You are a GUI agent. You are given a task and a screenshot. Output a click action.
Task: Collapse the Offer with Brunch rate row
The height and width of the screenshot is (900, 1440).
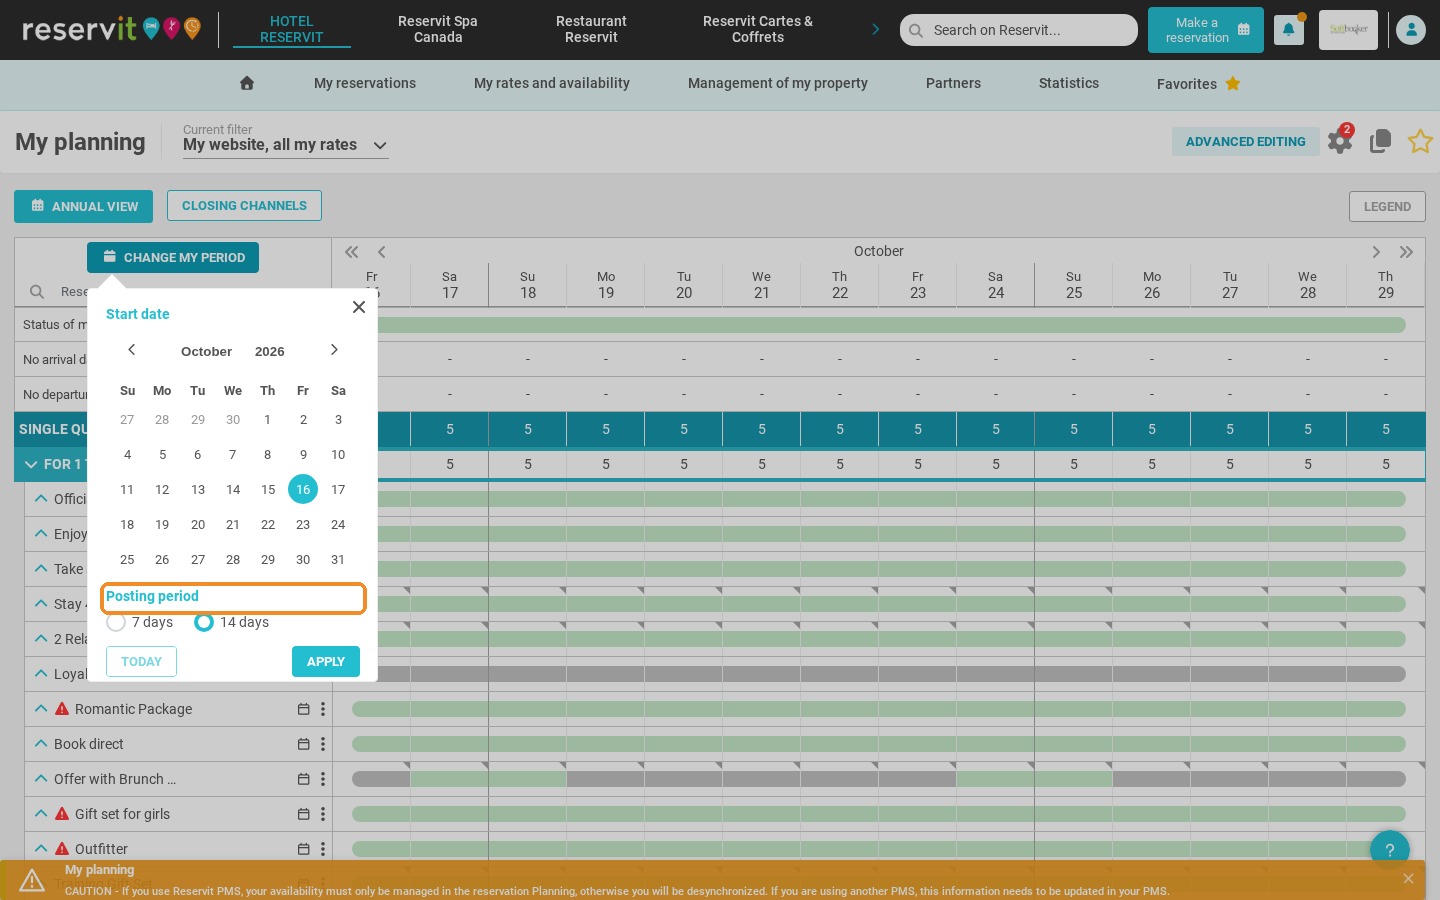(41, 778)
